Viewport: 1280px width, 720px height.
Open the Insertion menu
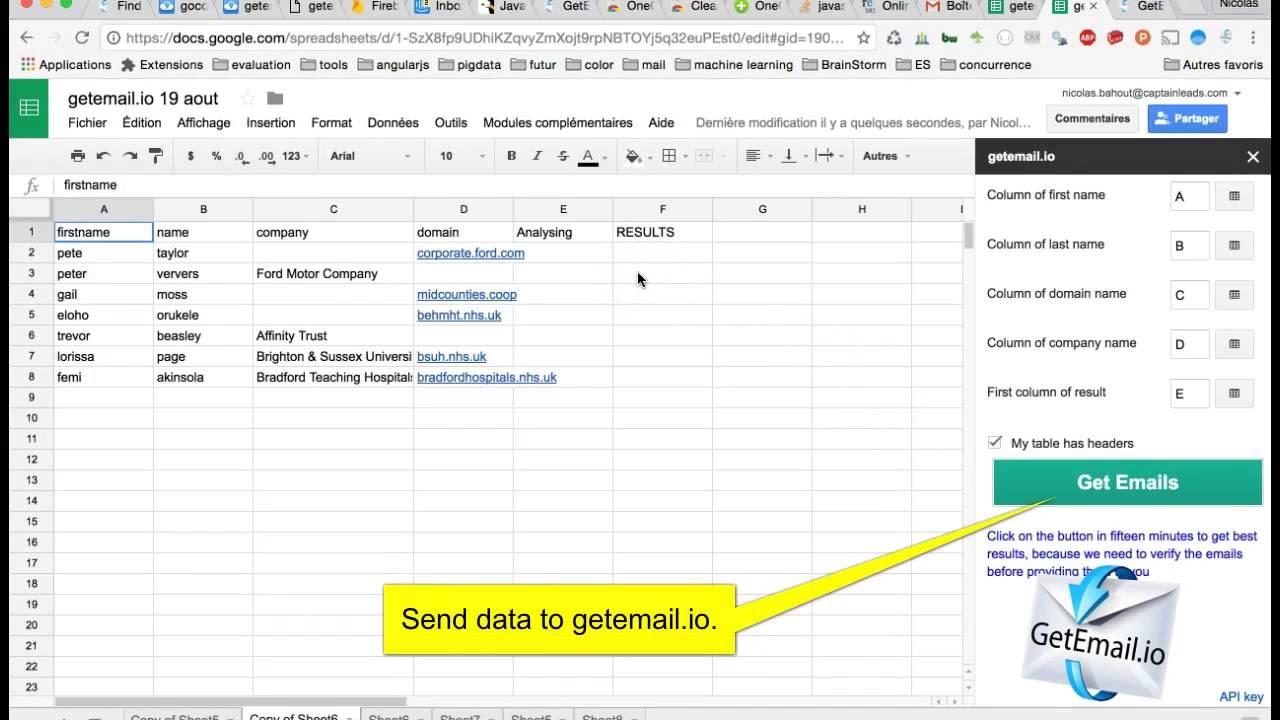[x=270, y=123]
